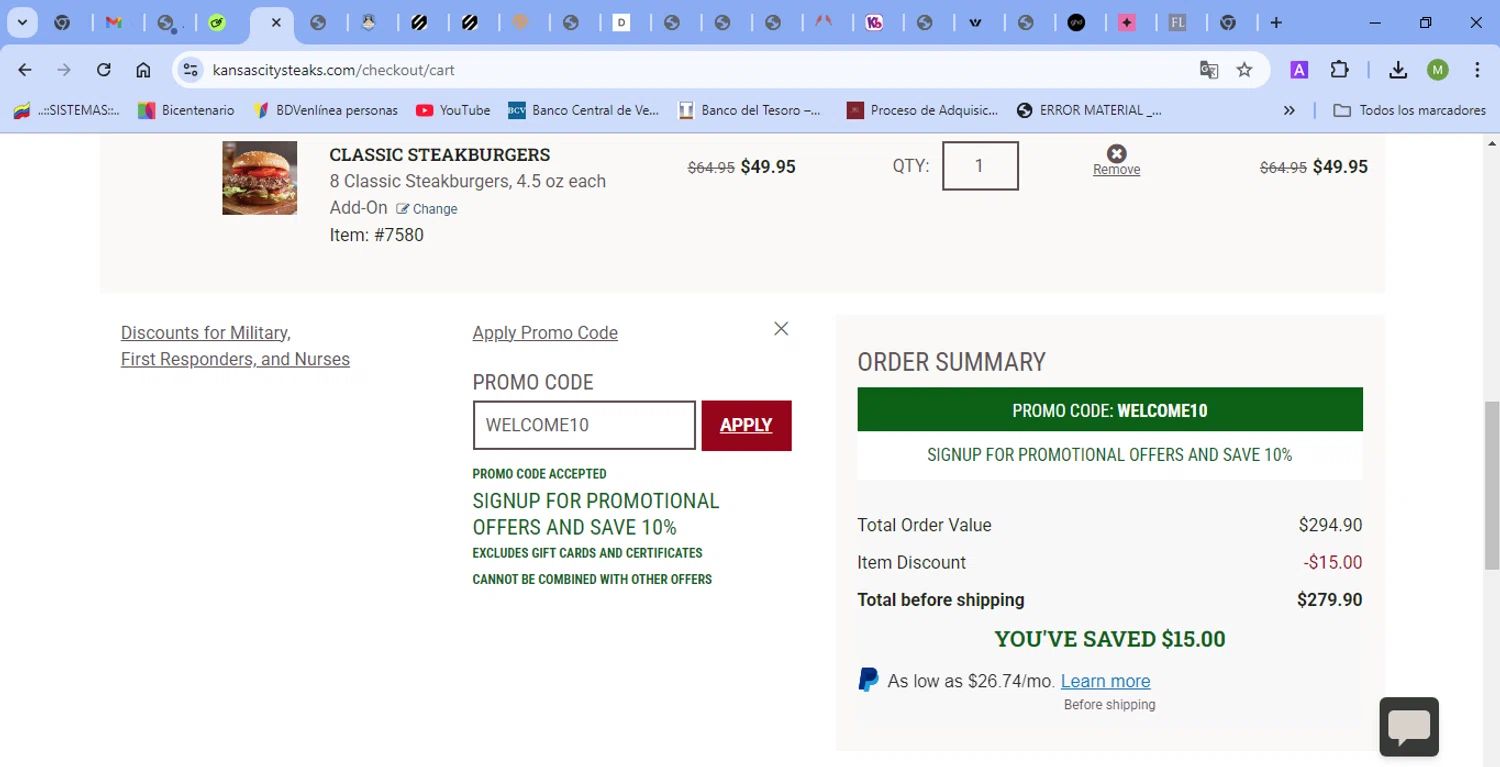Click the steakburgers quantity field
This screenshot has width=1500, height=767.
(x=980, y=166)
